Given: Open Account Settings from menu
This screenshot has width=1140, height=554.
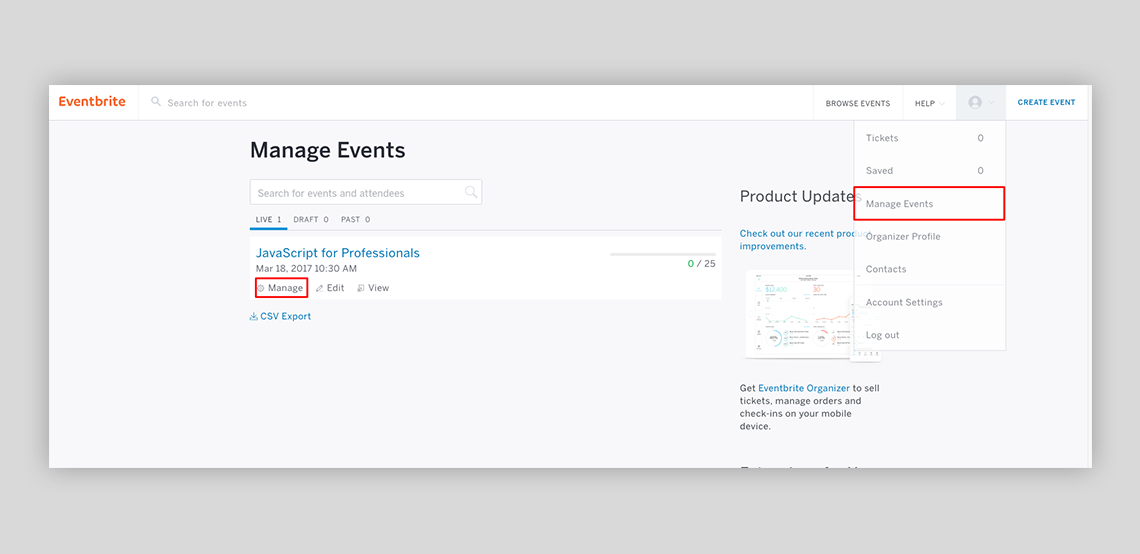Looking at the screenshot, I should tap(930, 302).
